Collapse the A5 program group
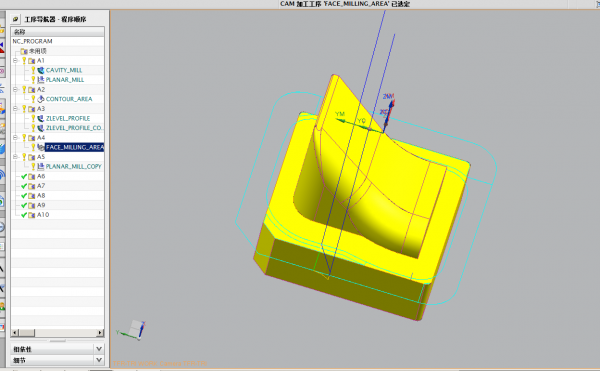 (x=15, y=157)
